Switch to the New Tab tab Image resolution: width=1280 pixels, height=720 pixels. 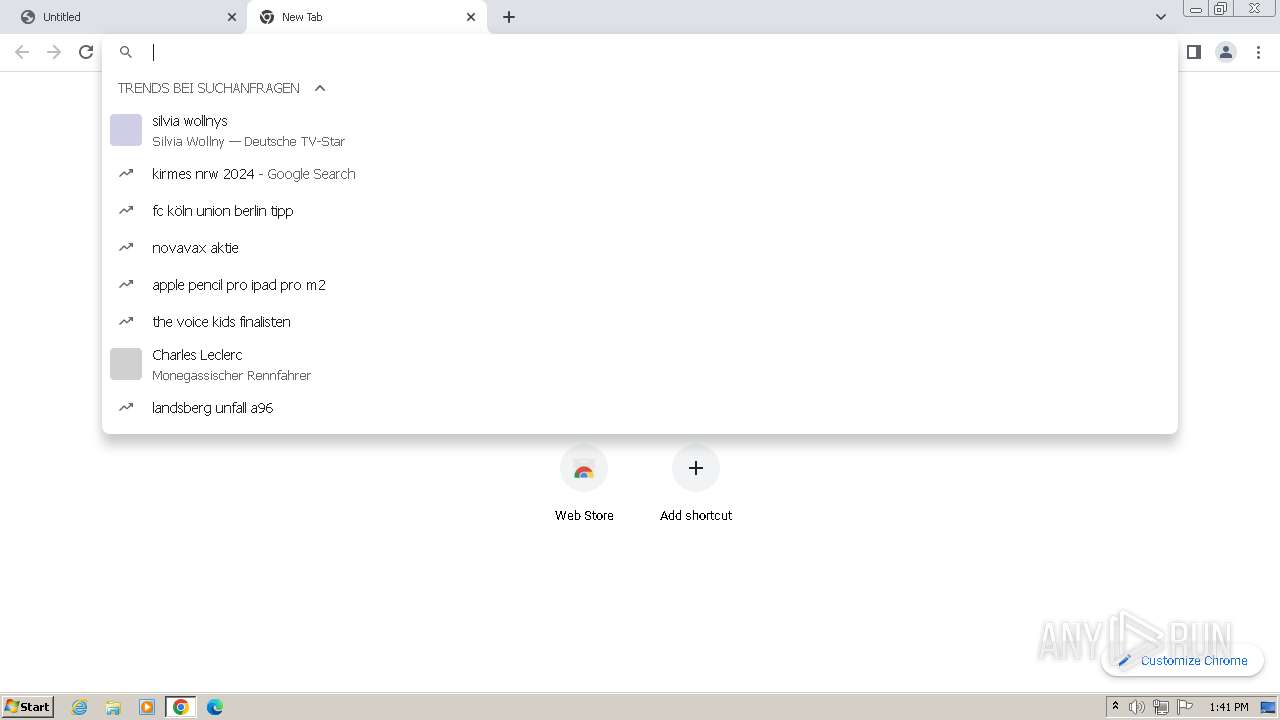366,17
